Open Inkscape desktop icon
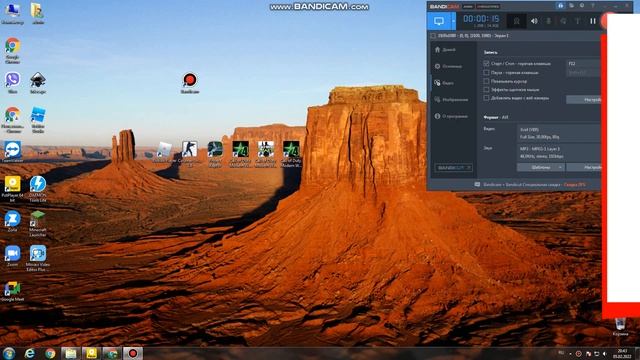 pos(38,83)
